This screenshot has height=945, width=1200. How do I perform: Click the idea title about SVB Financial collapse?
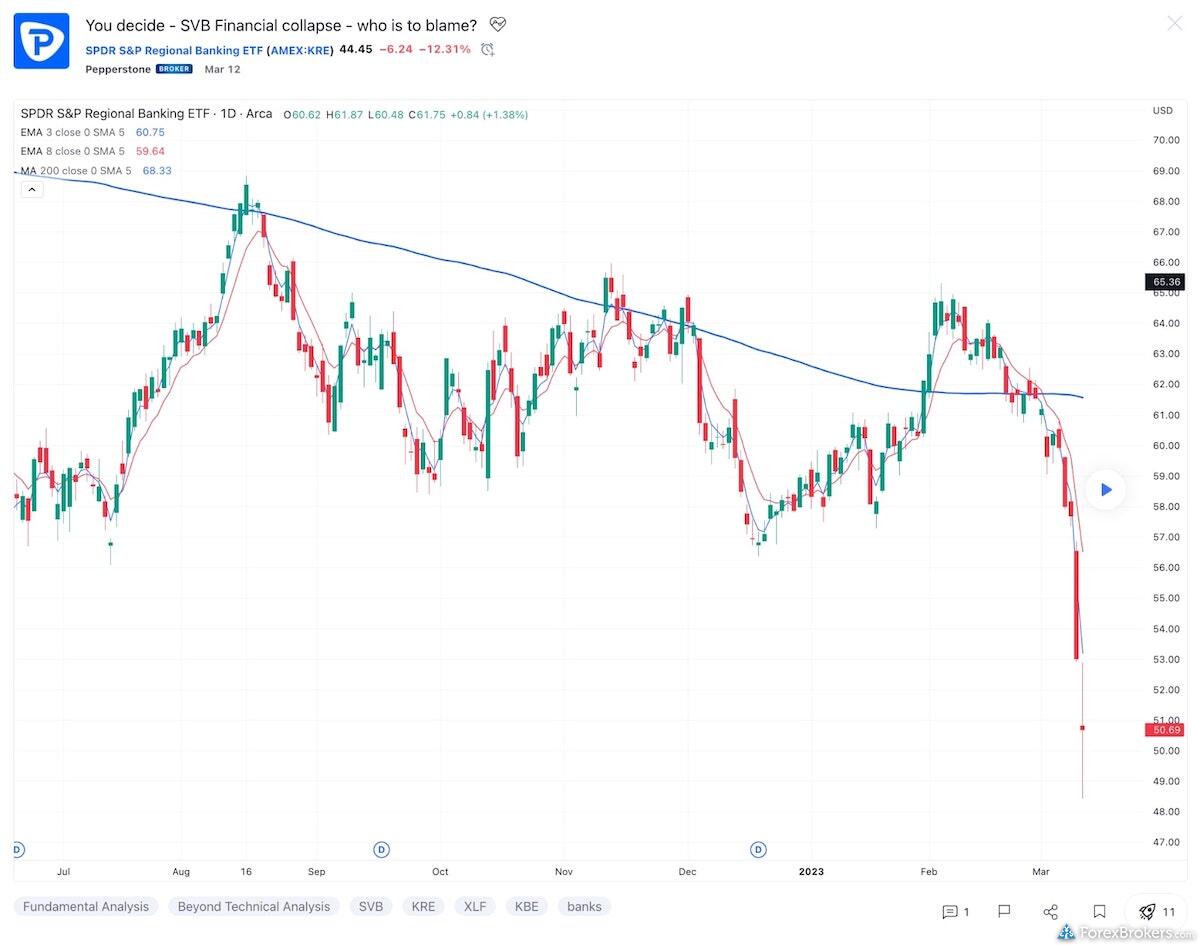coord(281,24)
